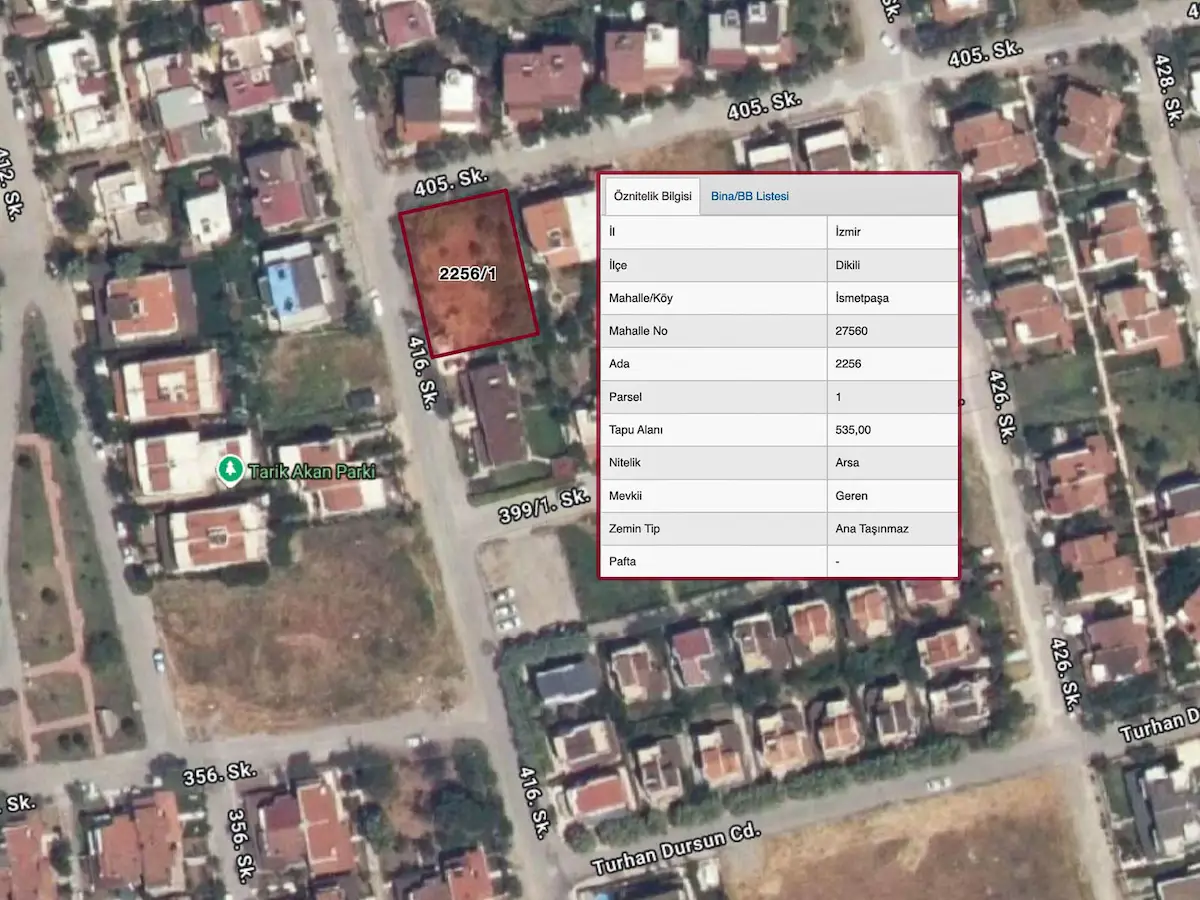Screen dimensions: 1200x900
Task: Click the Tarık Akan Parkı green tree marker
Action: tap(231, 468)
